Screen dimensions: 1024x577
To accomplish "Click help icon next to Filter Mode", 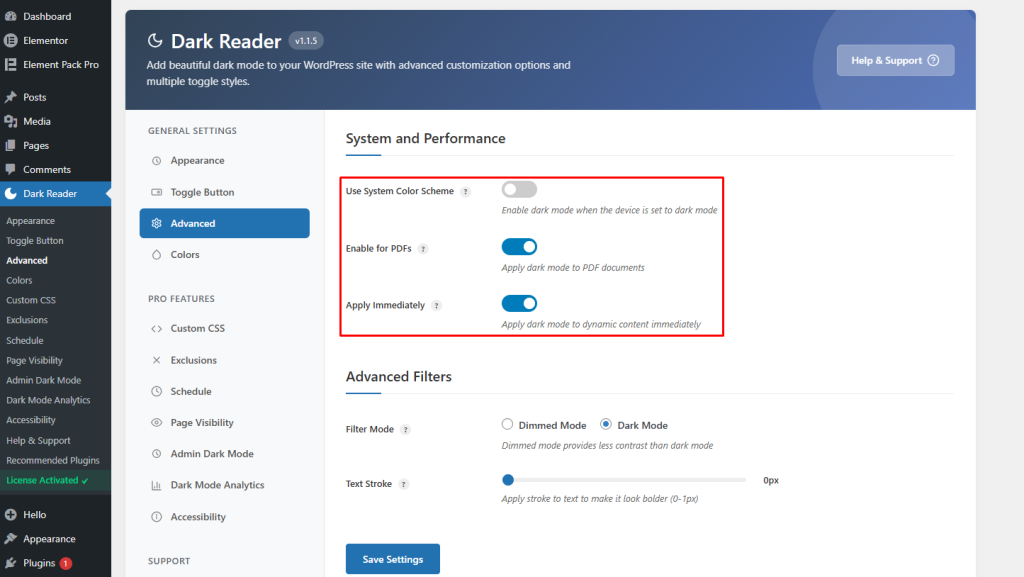I will (406, 429).
